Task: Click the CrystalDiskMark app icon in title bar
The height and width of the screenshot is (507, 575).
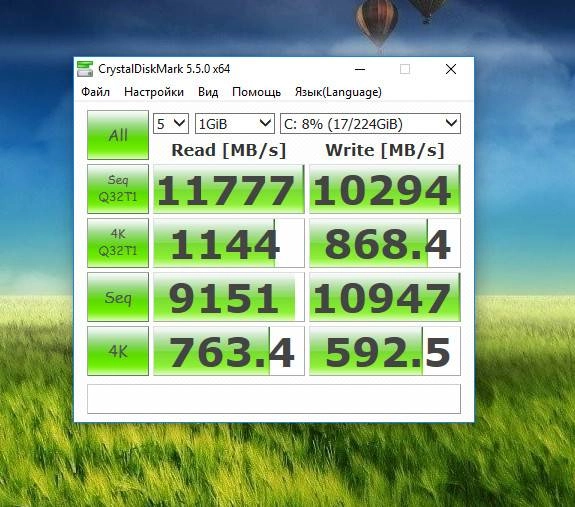Action: click(x=85, y=69)
